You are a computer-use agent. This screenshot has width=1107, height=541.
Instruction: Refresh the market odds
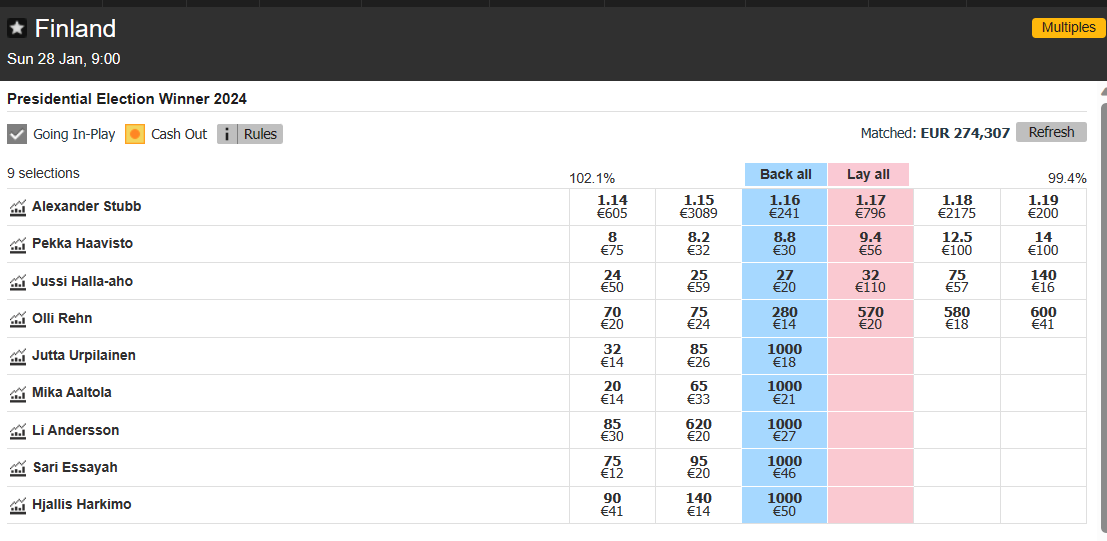[1051, 132]
